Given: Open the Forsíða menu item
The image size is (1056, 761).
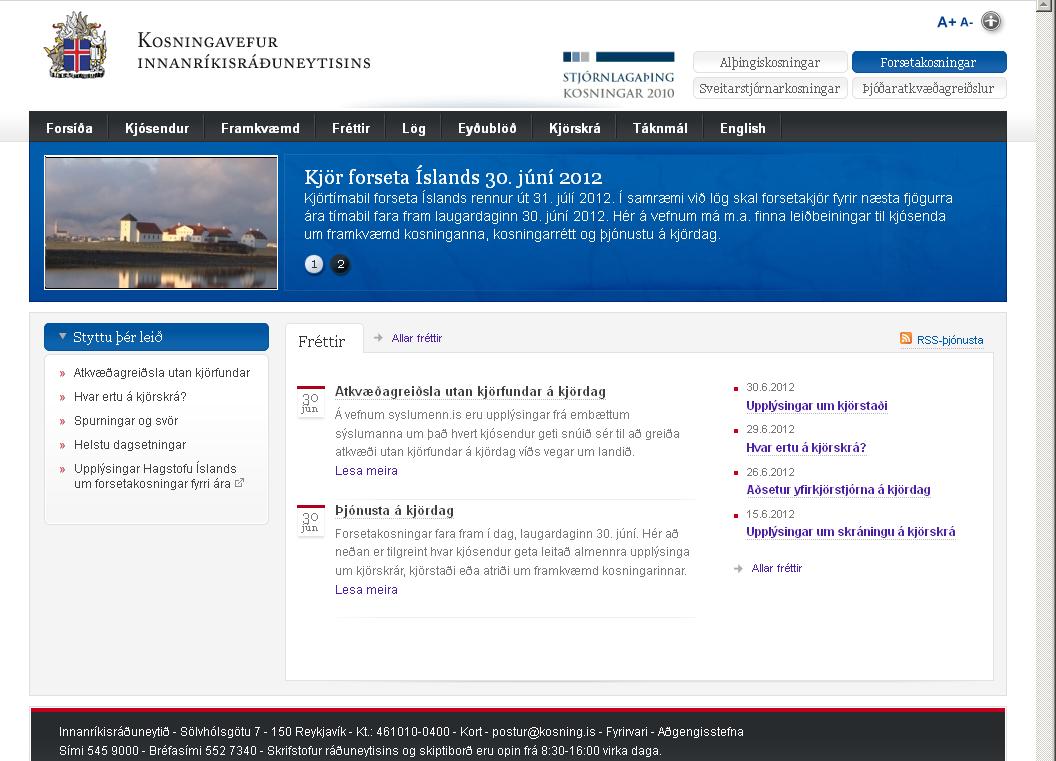Looking at the screenshot, I should point(69,128).
